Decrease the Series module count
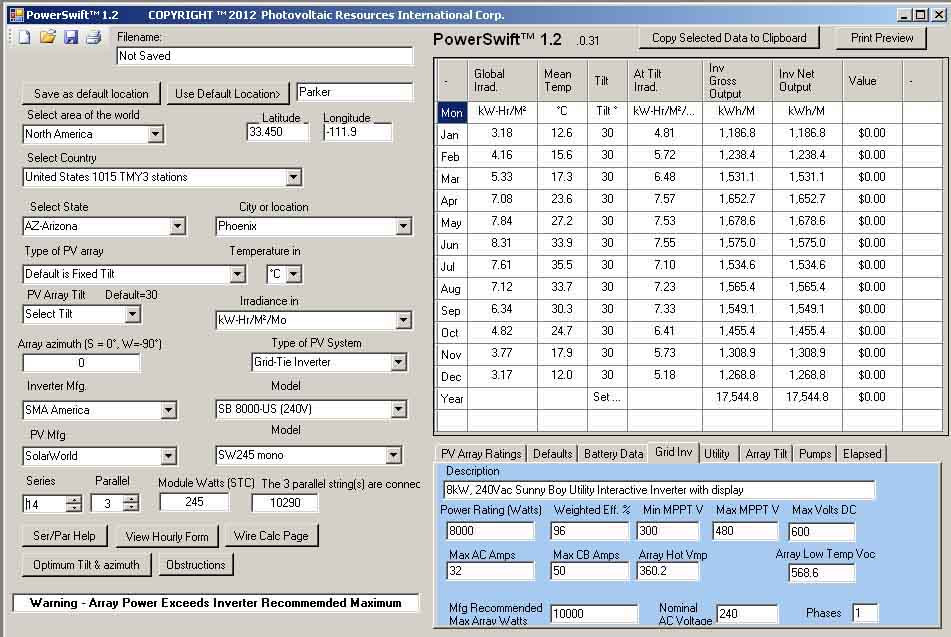Screen dimensions: 951x637 click(74, 507)
